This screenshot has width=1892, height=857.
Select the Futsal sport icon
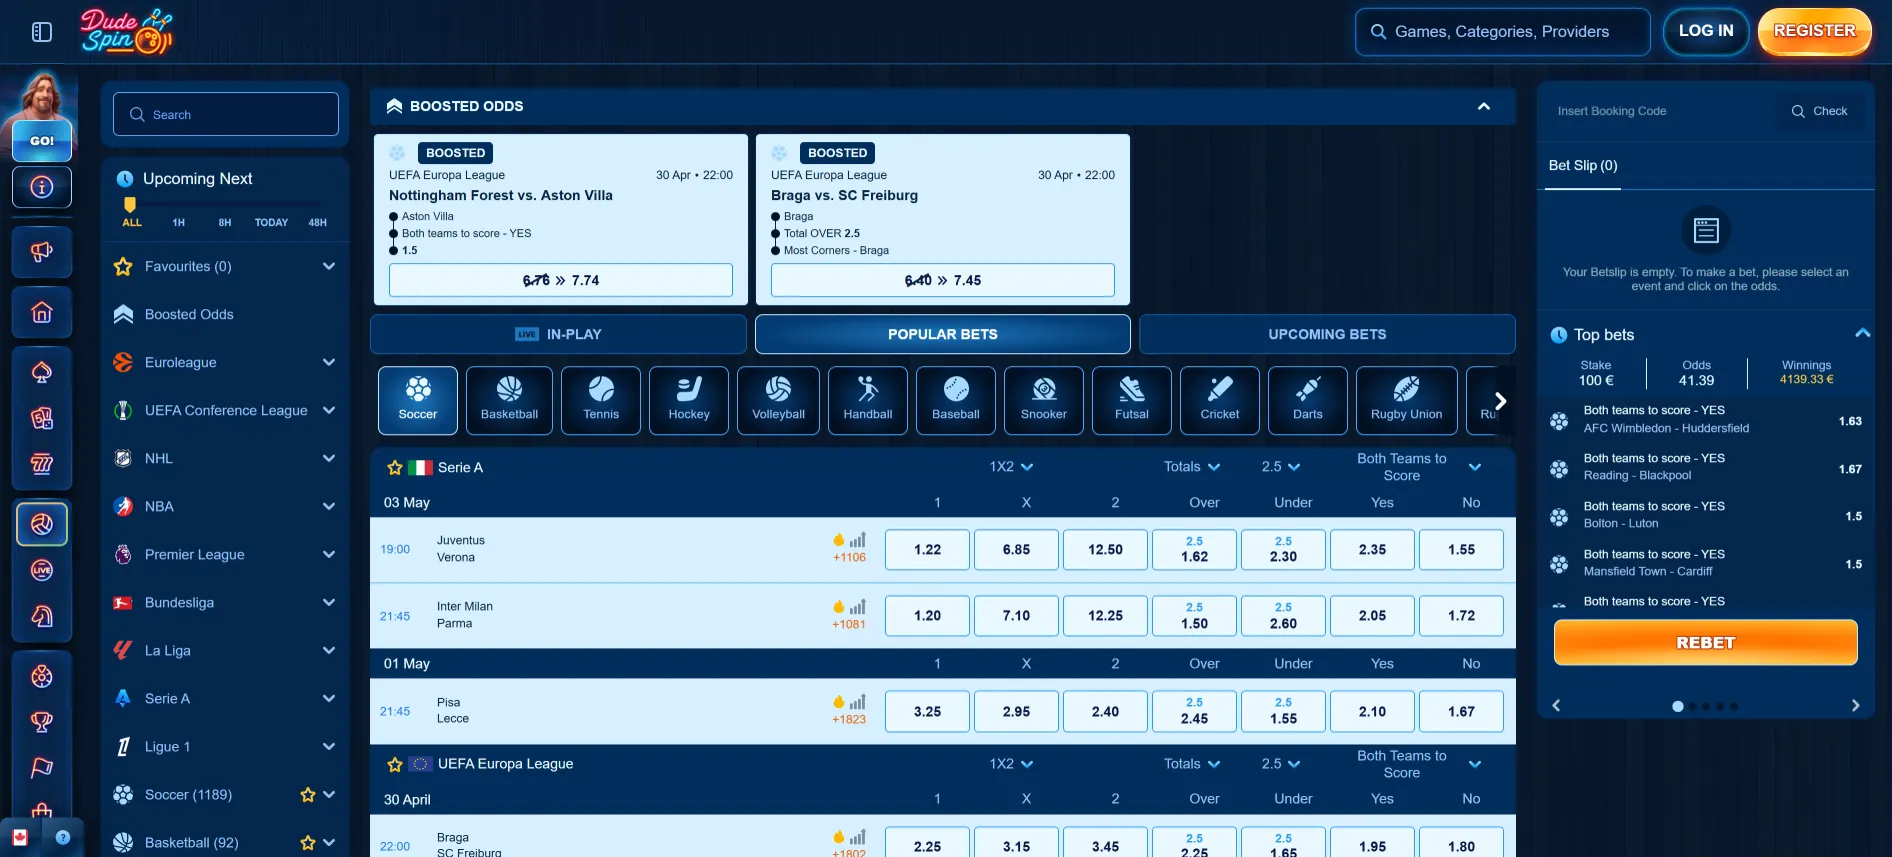pyautogui.click(x=1132, y=400)
